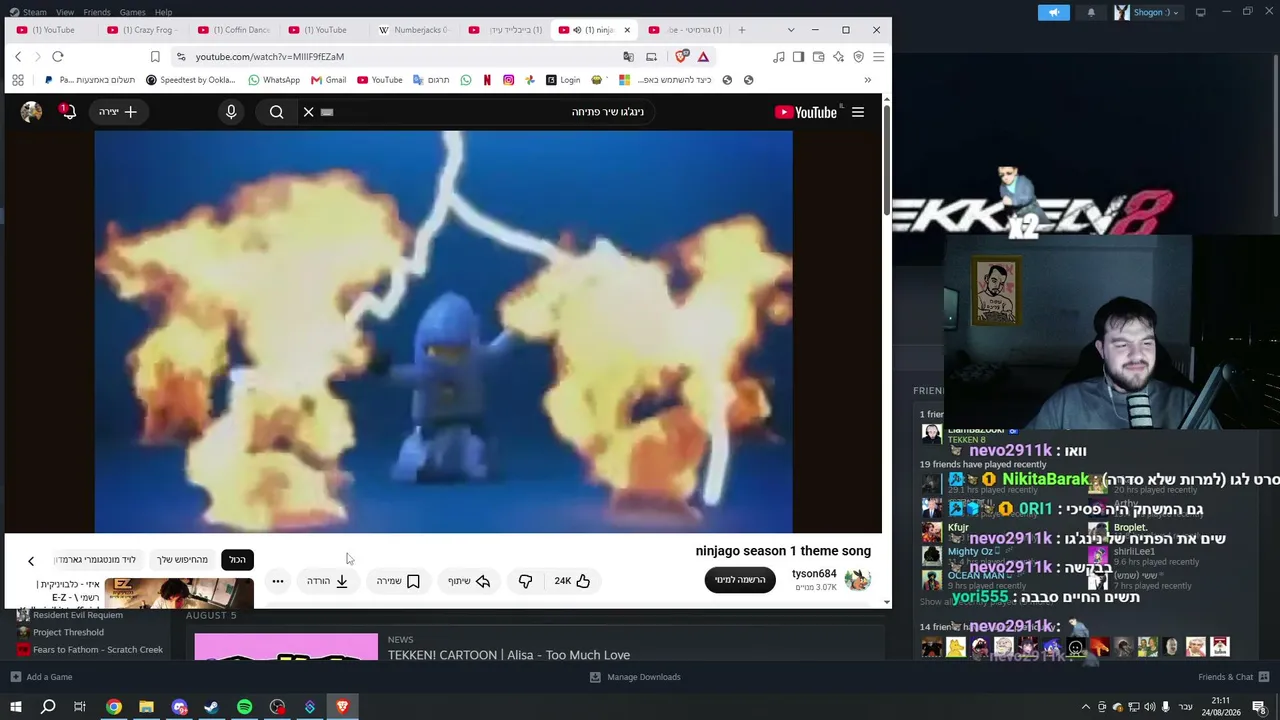Reload the YouTube page
The width and height of the screenshot is (1280, 720).
pos(58,57)
